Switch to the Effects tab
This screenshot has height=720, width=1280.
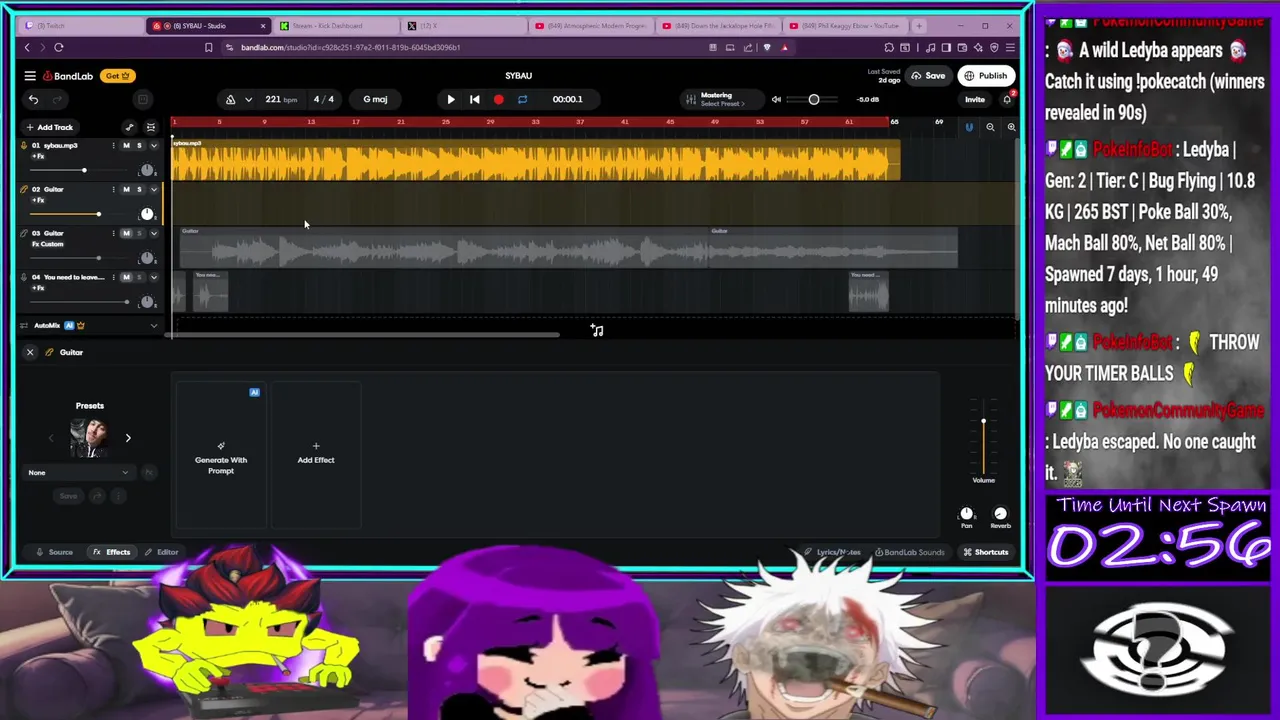[111, 552]
